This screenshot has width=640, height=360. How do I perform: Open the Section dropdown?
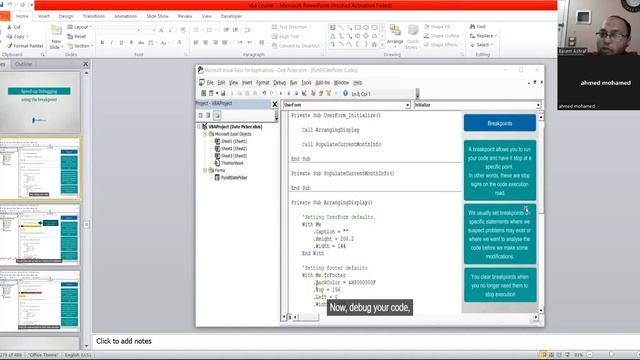80,46
